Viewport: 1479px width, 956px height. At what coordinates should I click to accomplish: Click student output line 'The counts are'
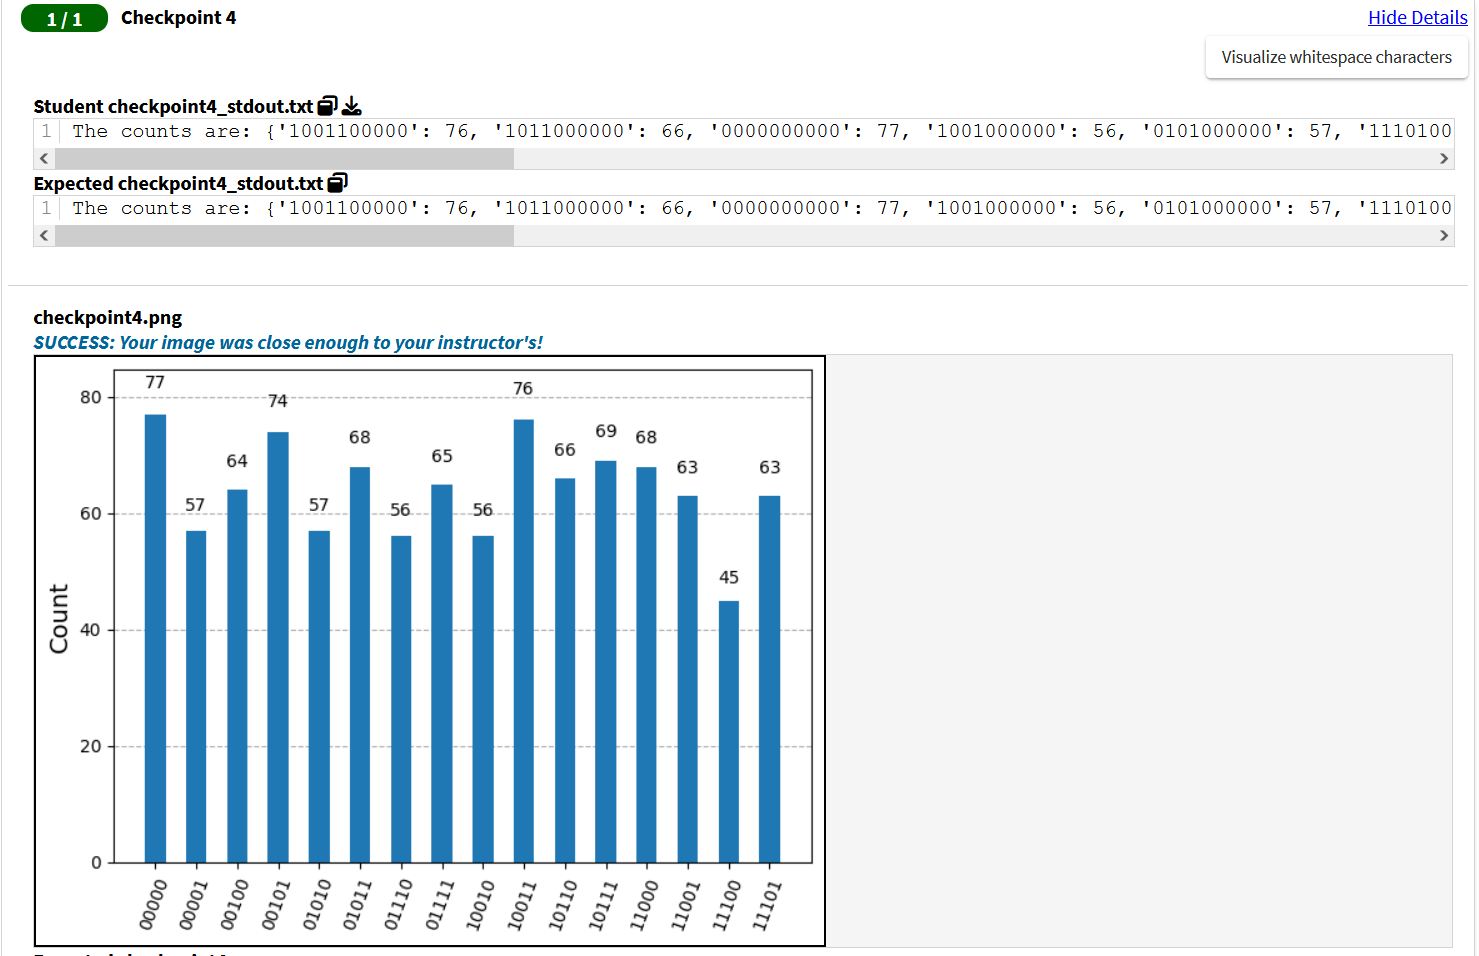762,131
